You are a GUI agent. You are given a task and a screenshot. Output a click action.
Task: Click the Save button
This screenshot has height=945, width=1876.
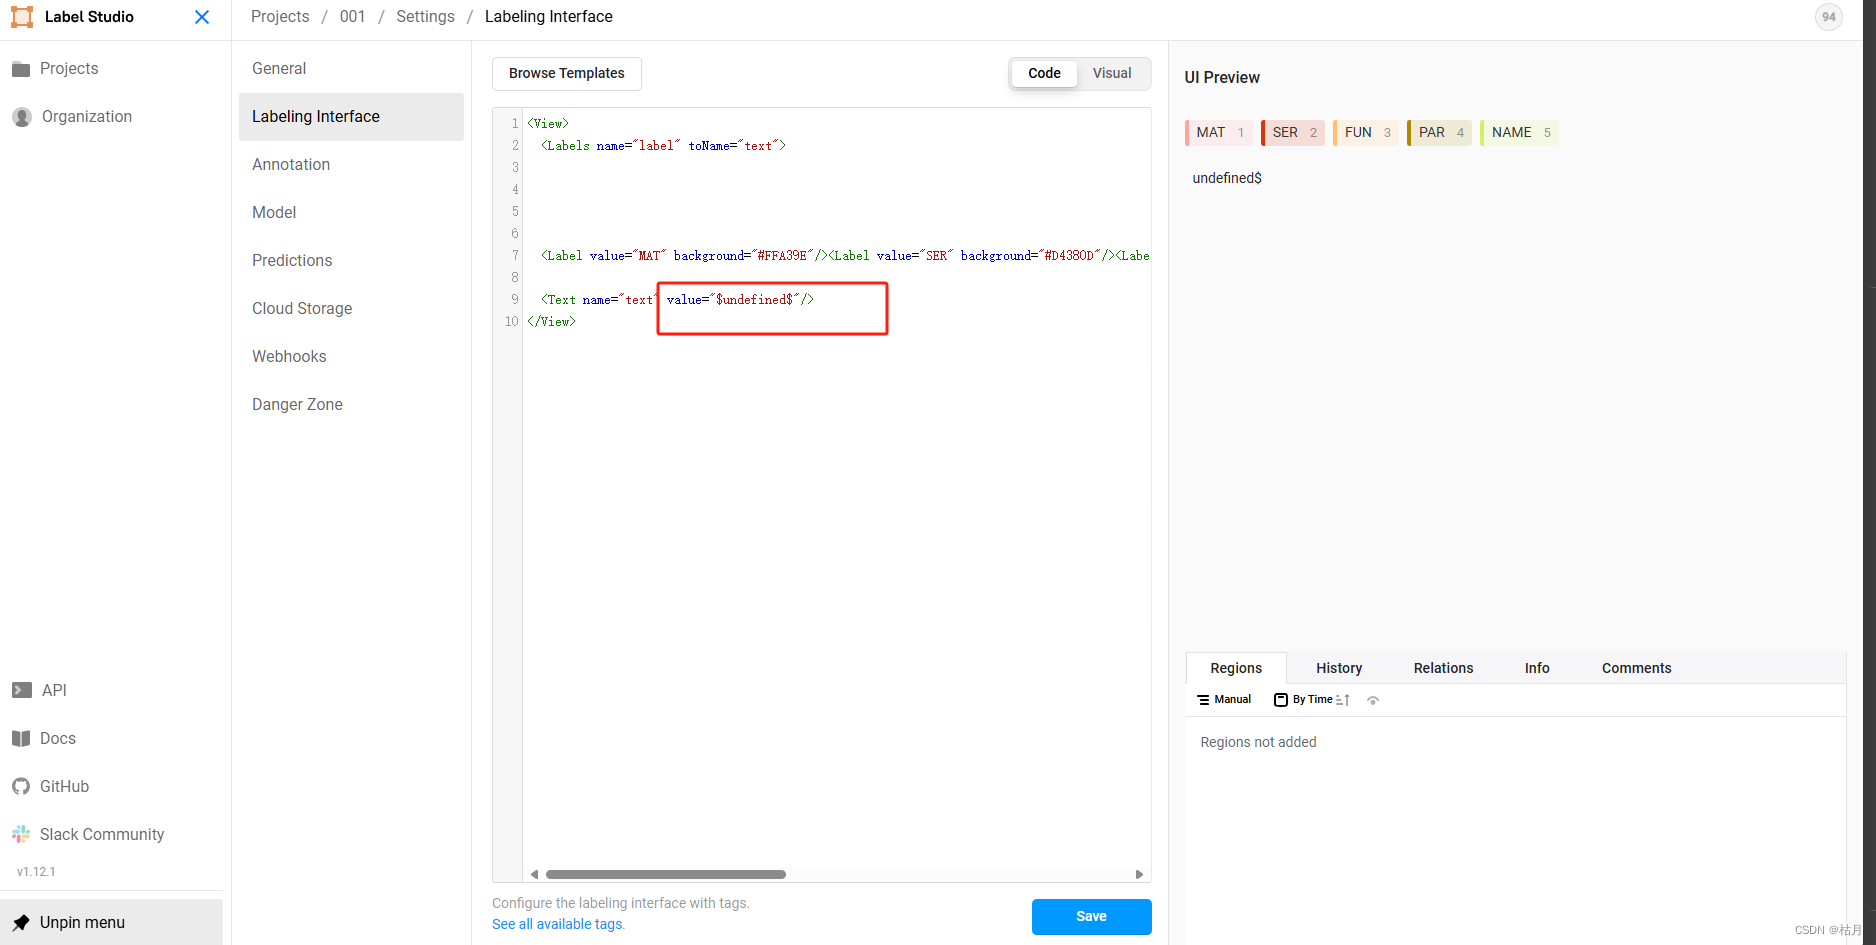pos(1092,916)
